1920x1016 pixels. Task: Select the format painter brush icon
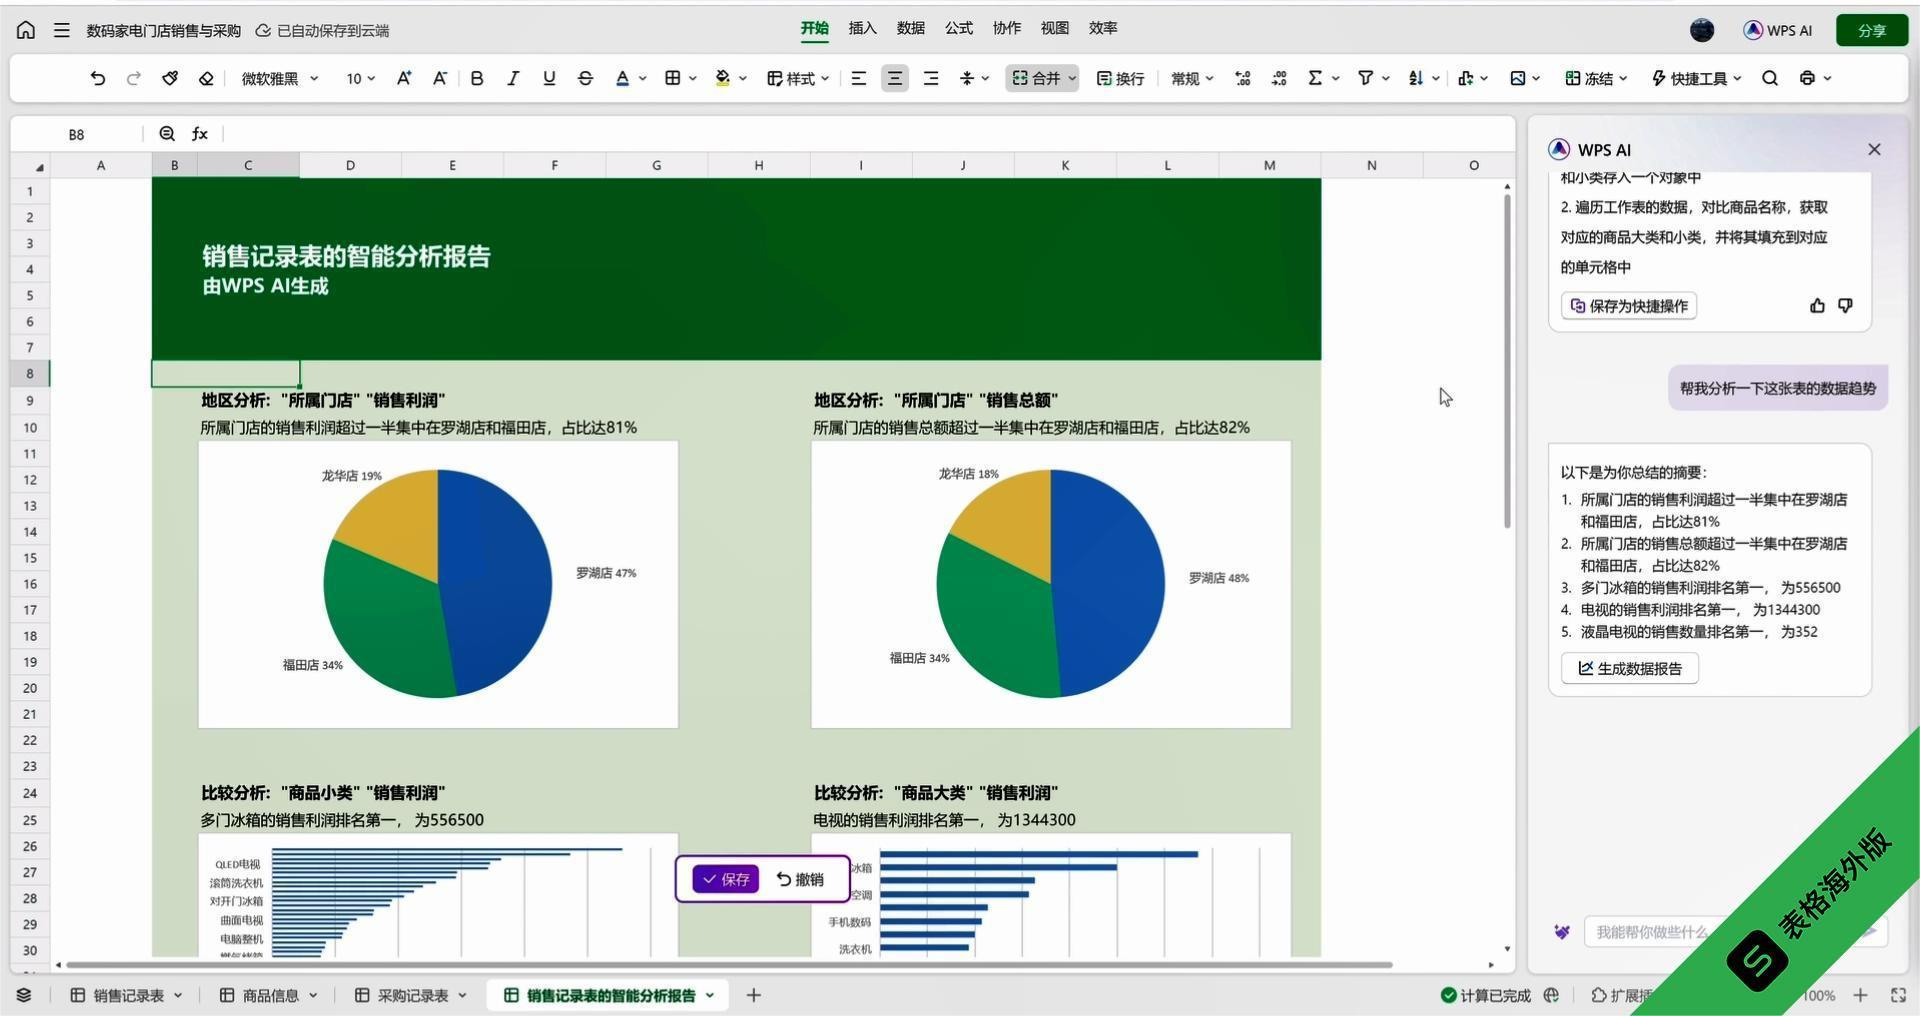click(170, 78)
